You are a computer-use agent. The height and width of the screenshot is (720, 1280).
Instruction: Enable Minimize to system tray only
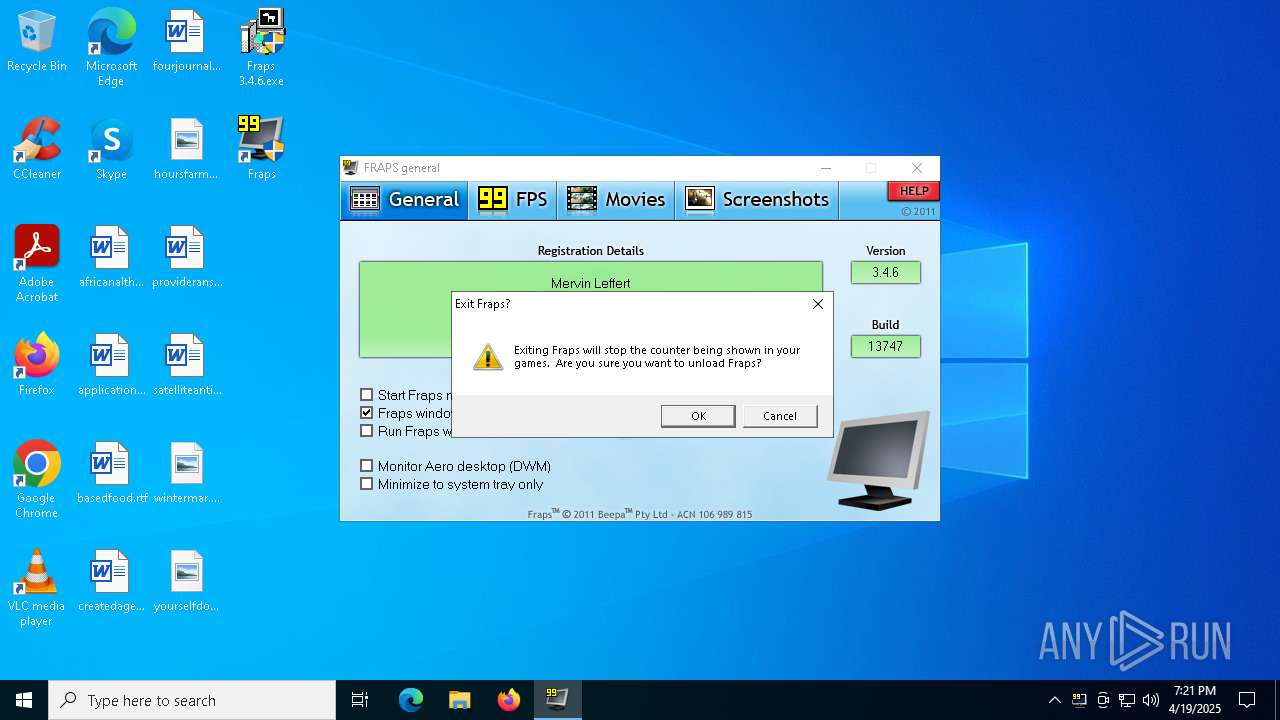pos(367,484)
